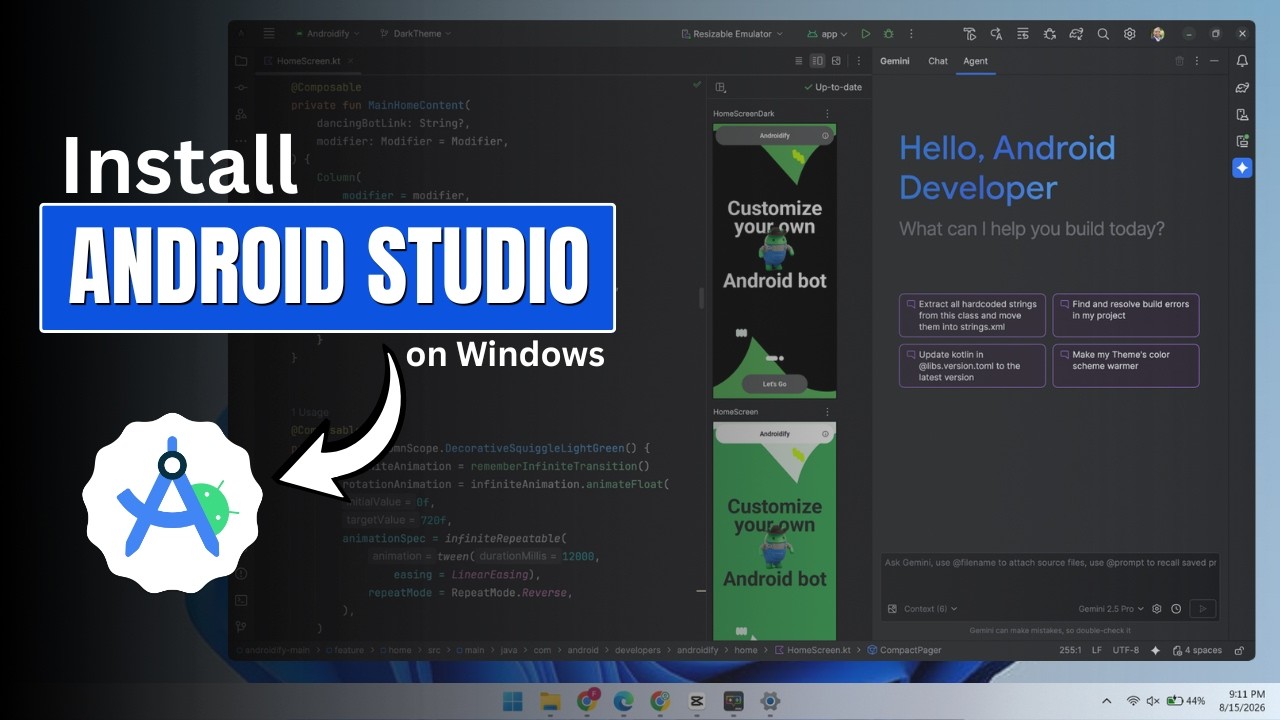This screenshot has height=720, width=1280.
Task: Click the 255:1 cursor position indicator
Action: click(x=1070, y=650)
